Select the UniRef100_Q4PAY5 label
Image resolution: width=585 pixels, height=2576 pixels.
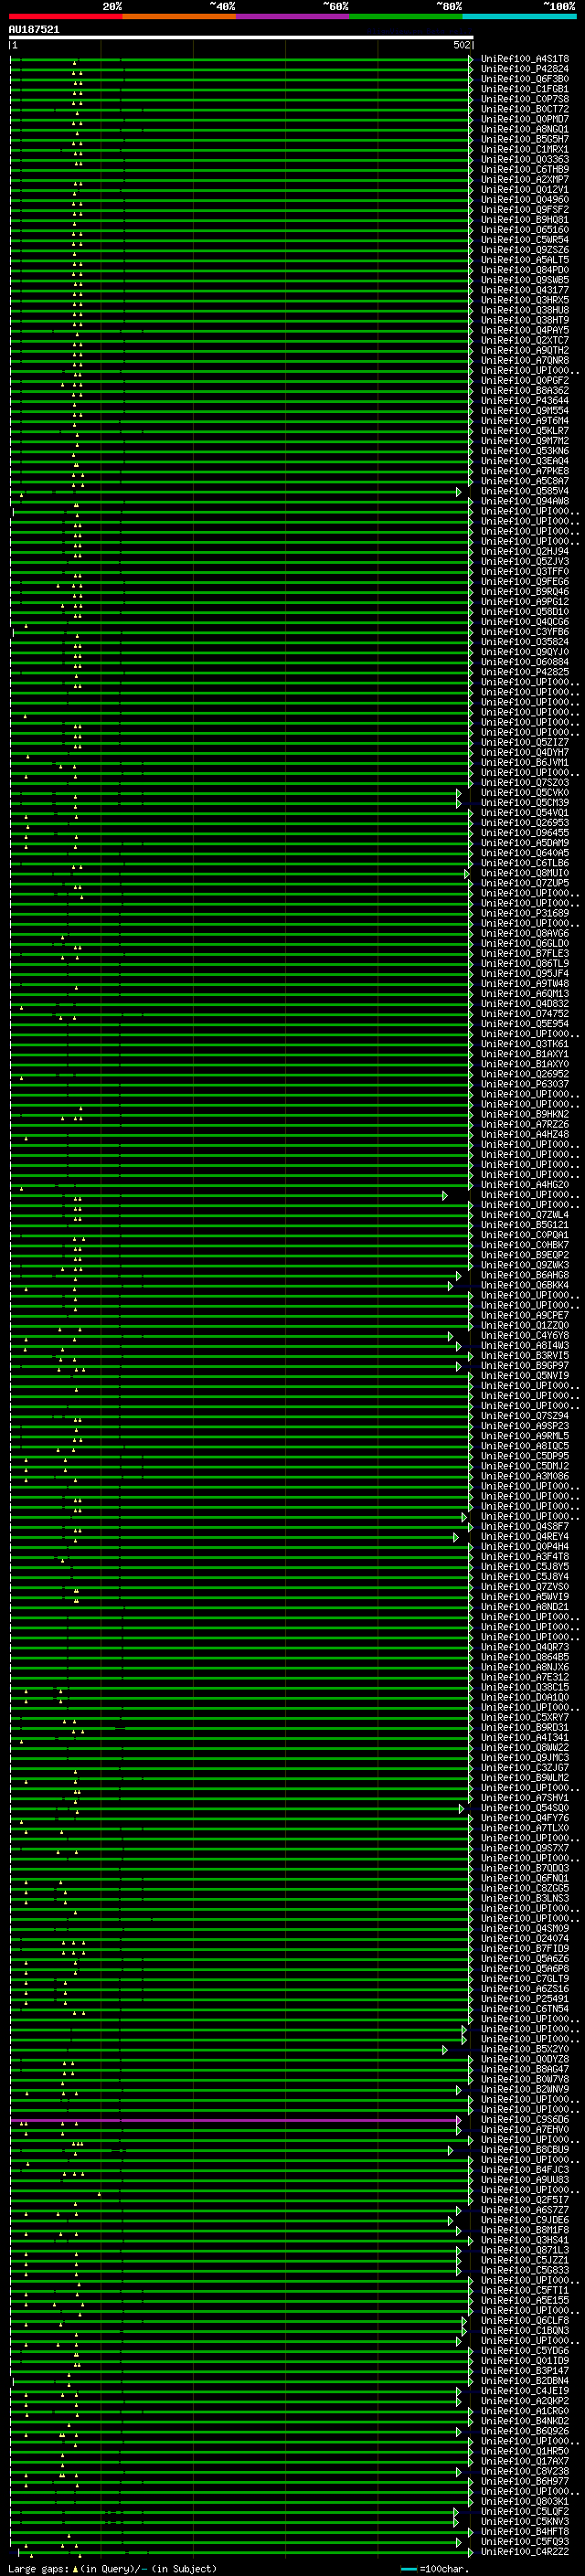point(525,330)
